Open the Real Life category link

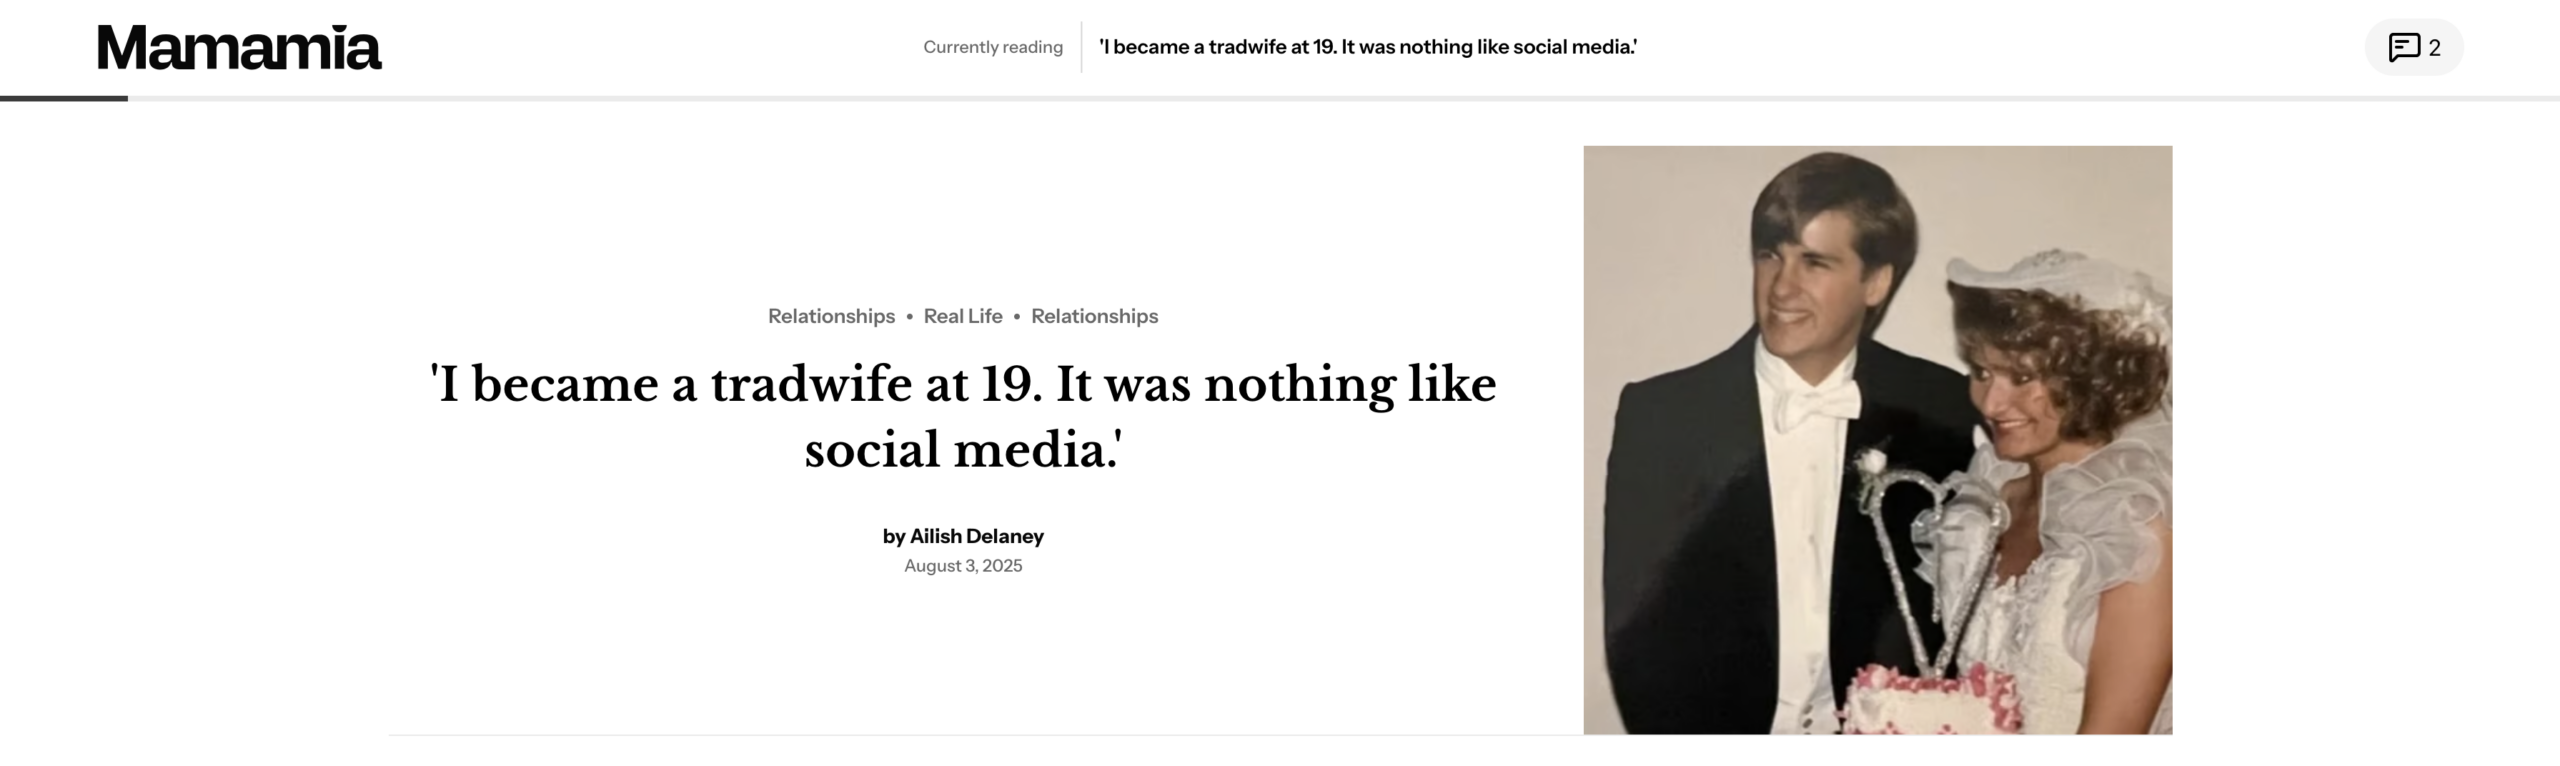pyautogui.click(x=962, y=316)
